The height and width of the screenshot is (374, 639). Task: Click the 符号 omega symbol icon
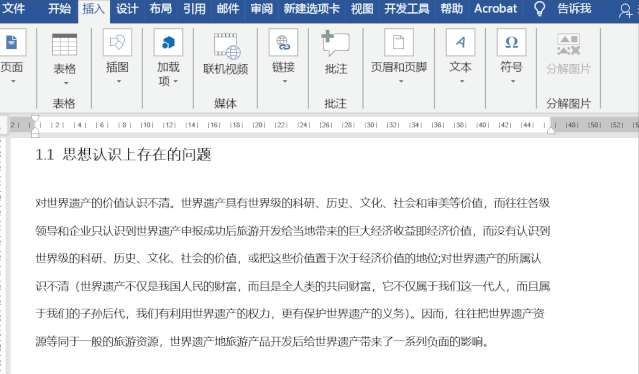[511, 42]
